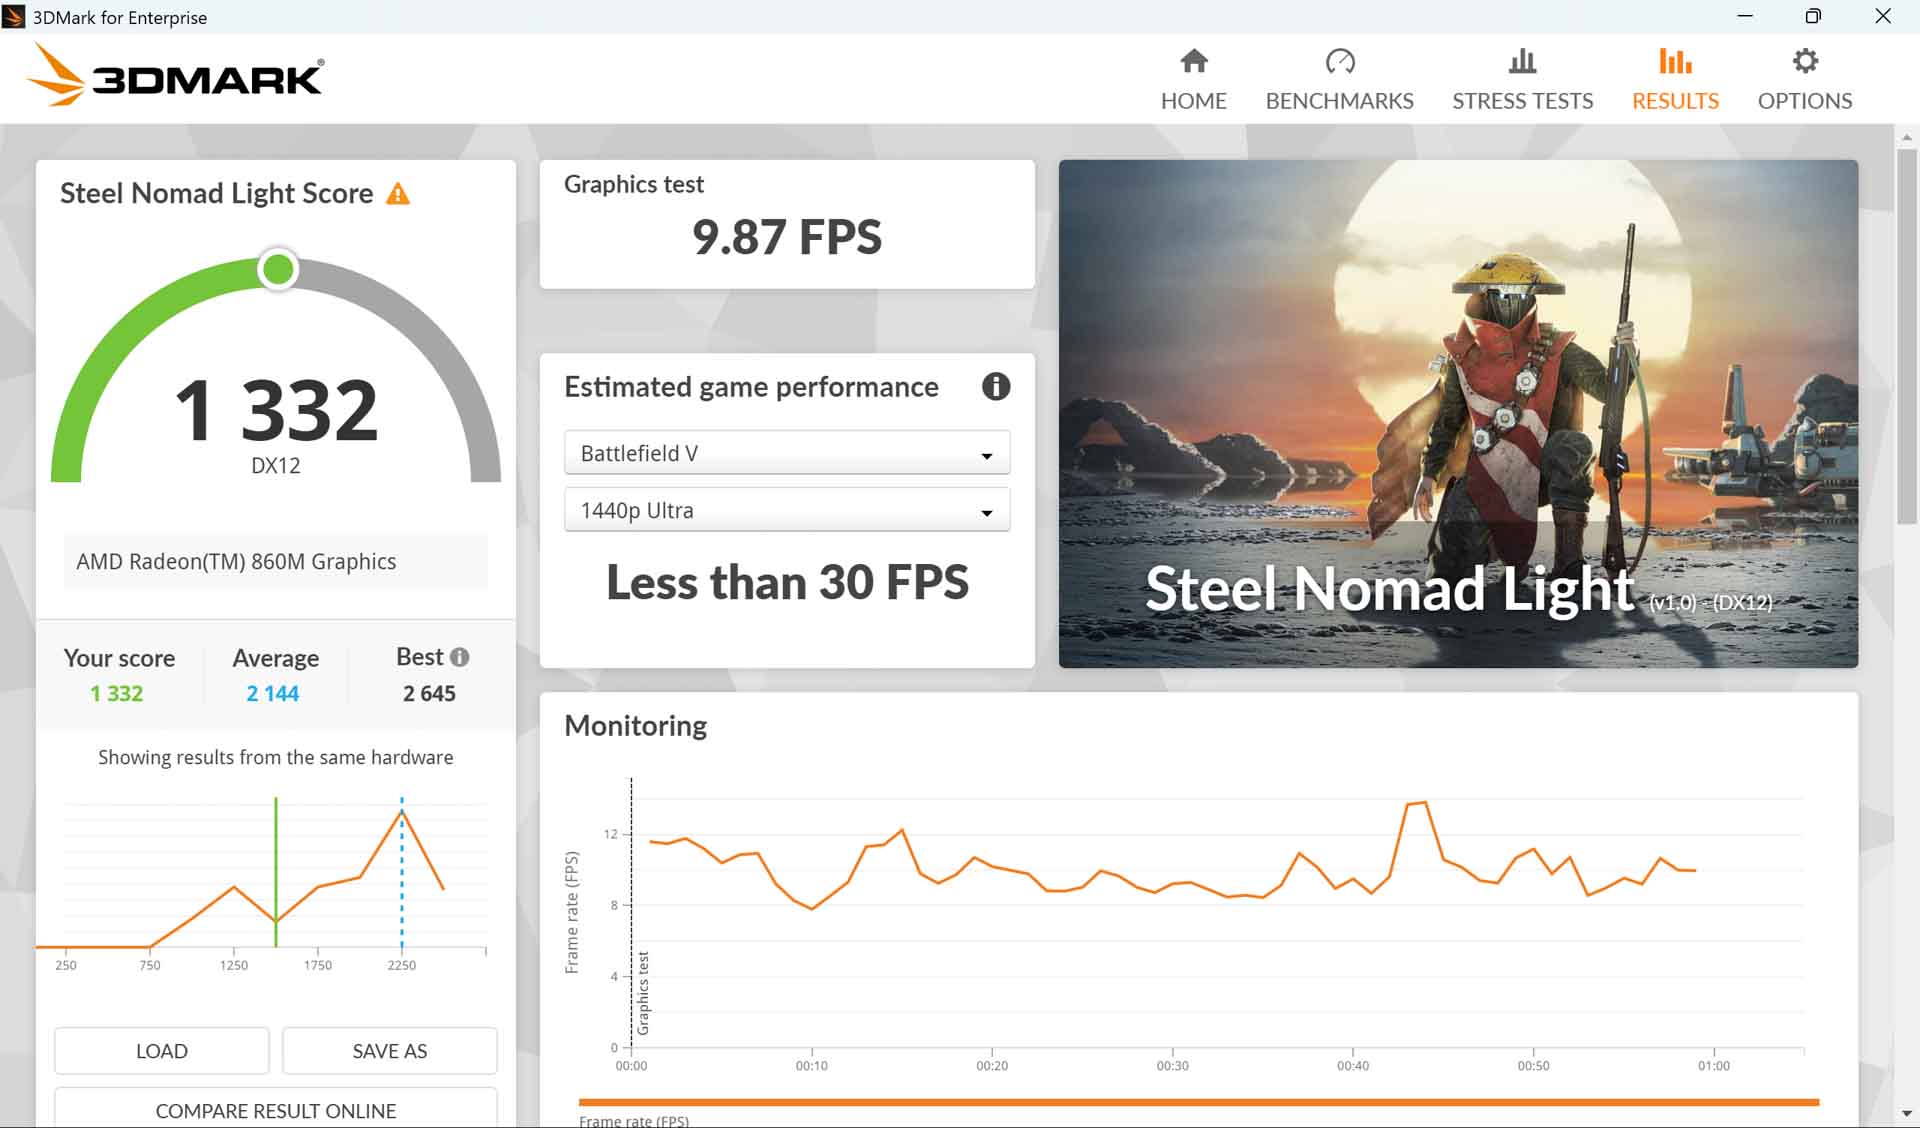Click the Stress Tests bar chart icon

coord(1522,62)
